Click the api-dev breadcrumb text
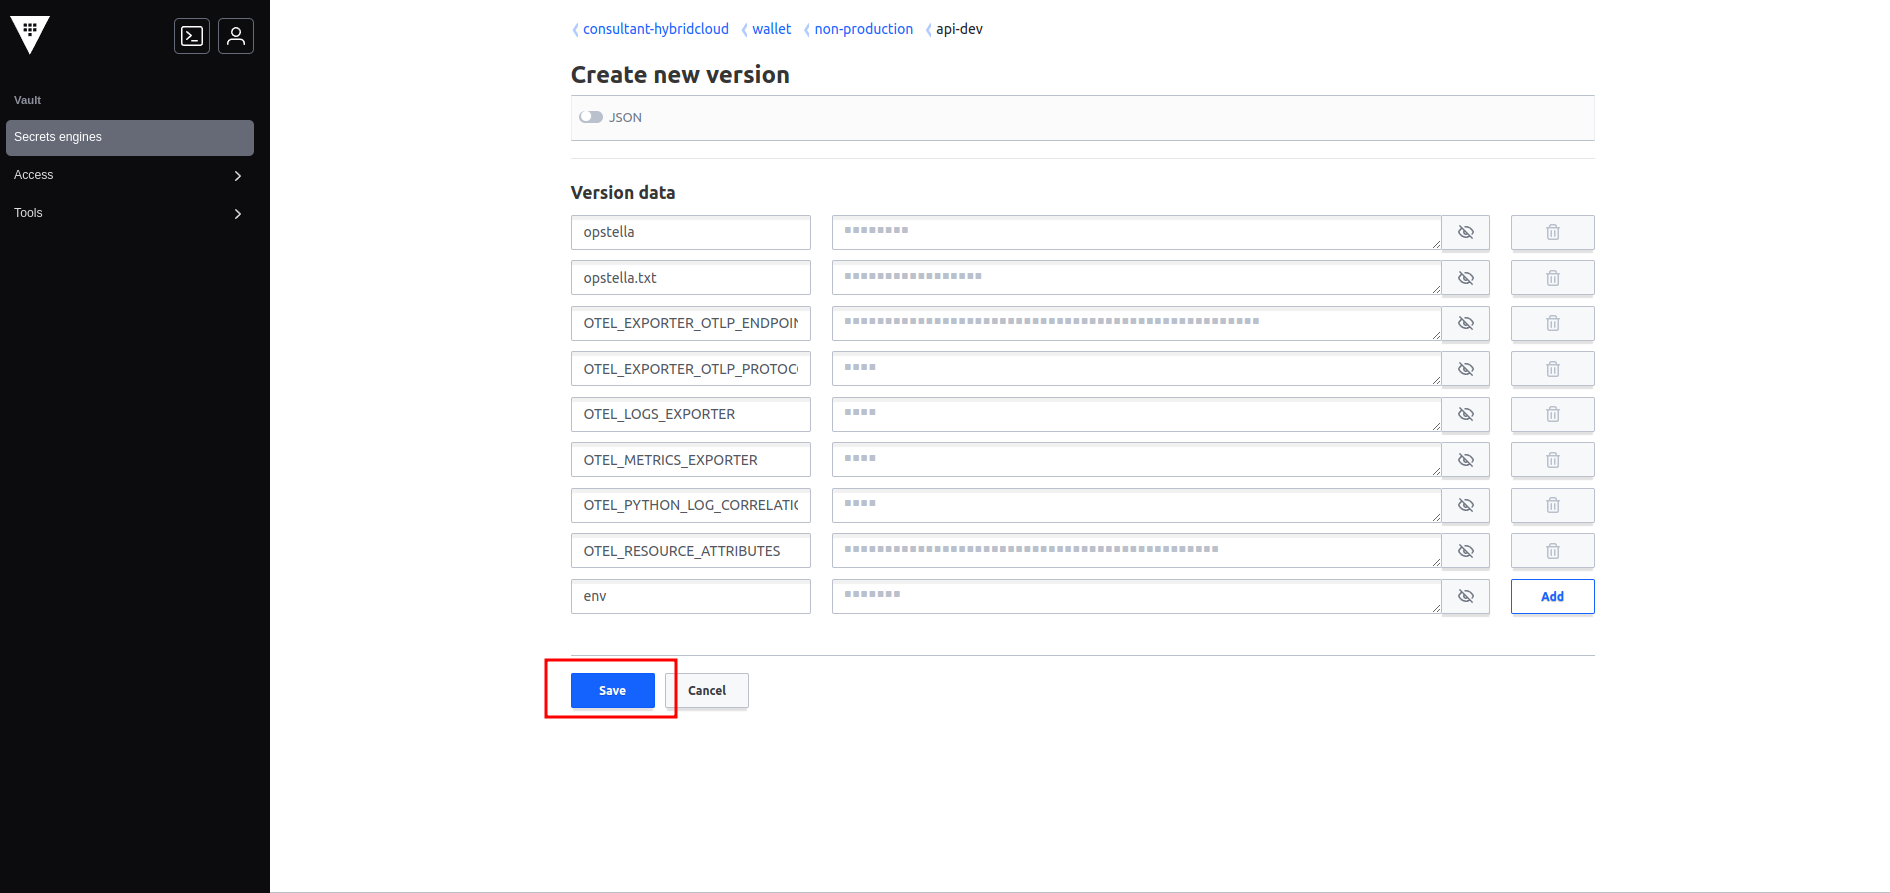The width and height of the screenshot is (1890, 893). tap(959, 29)
